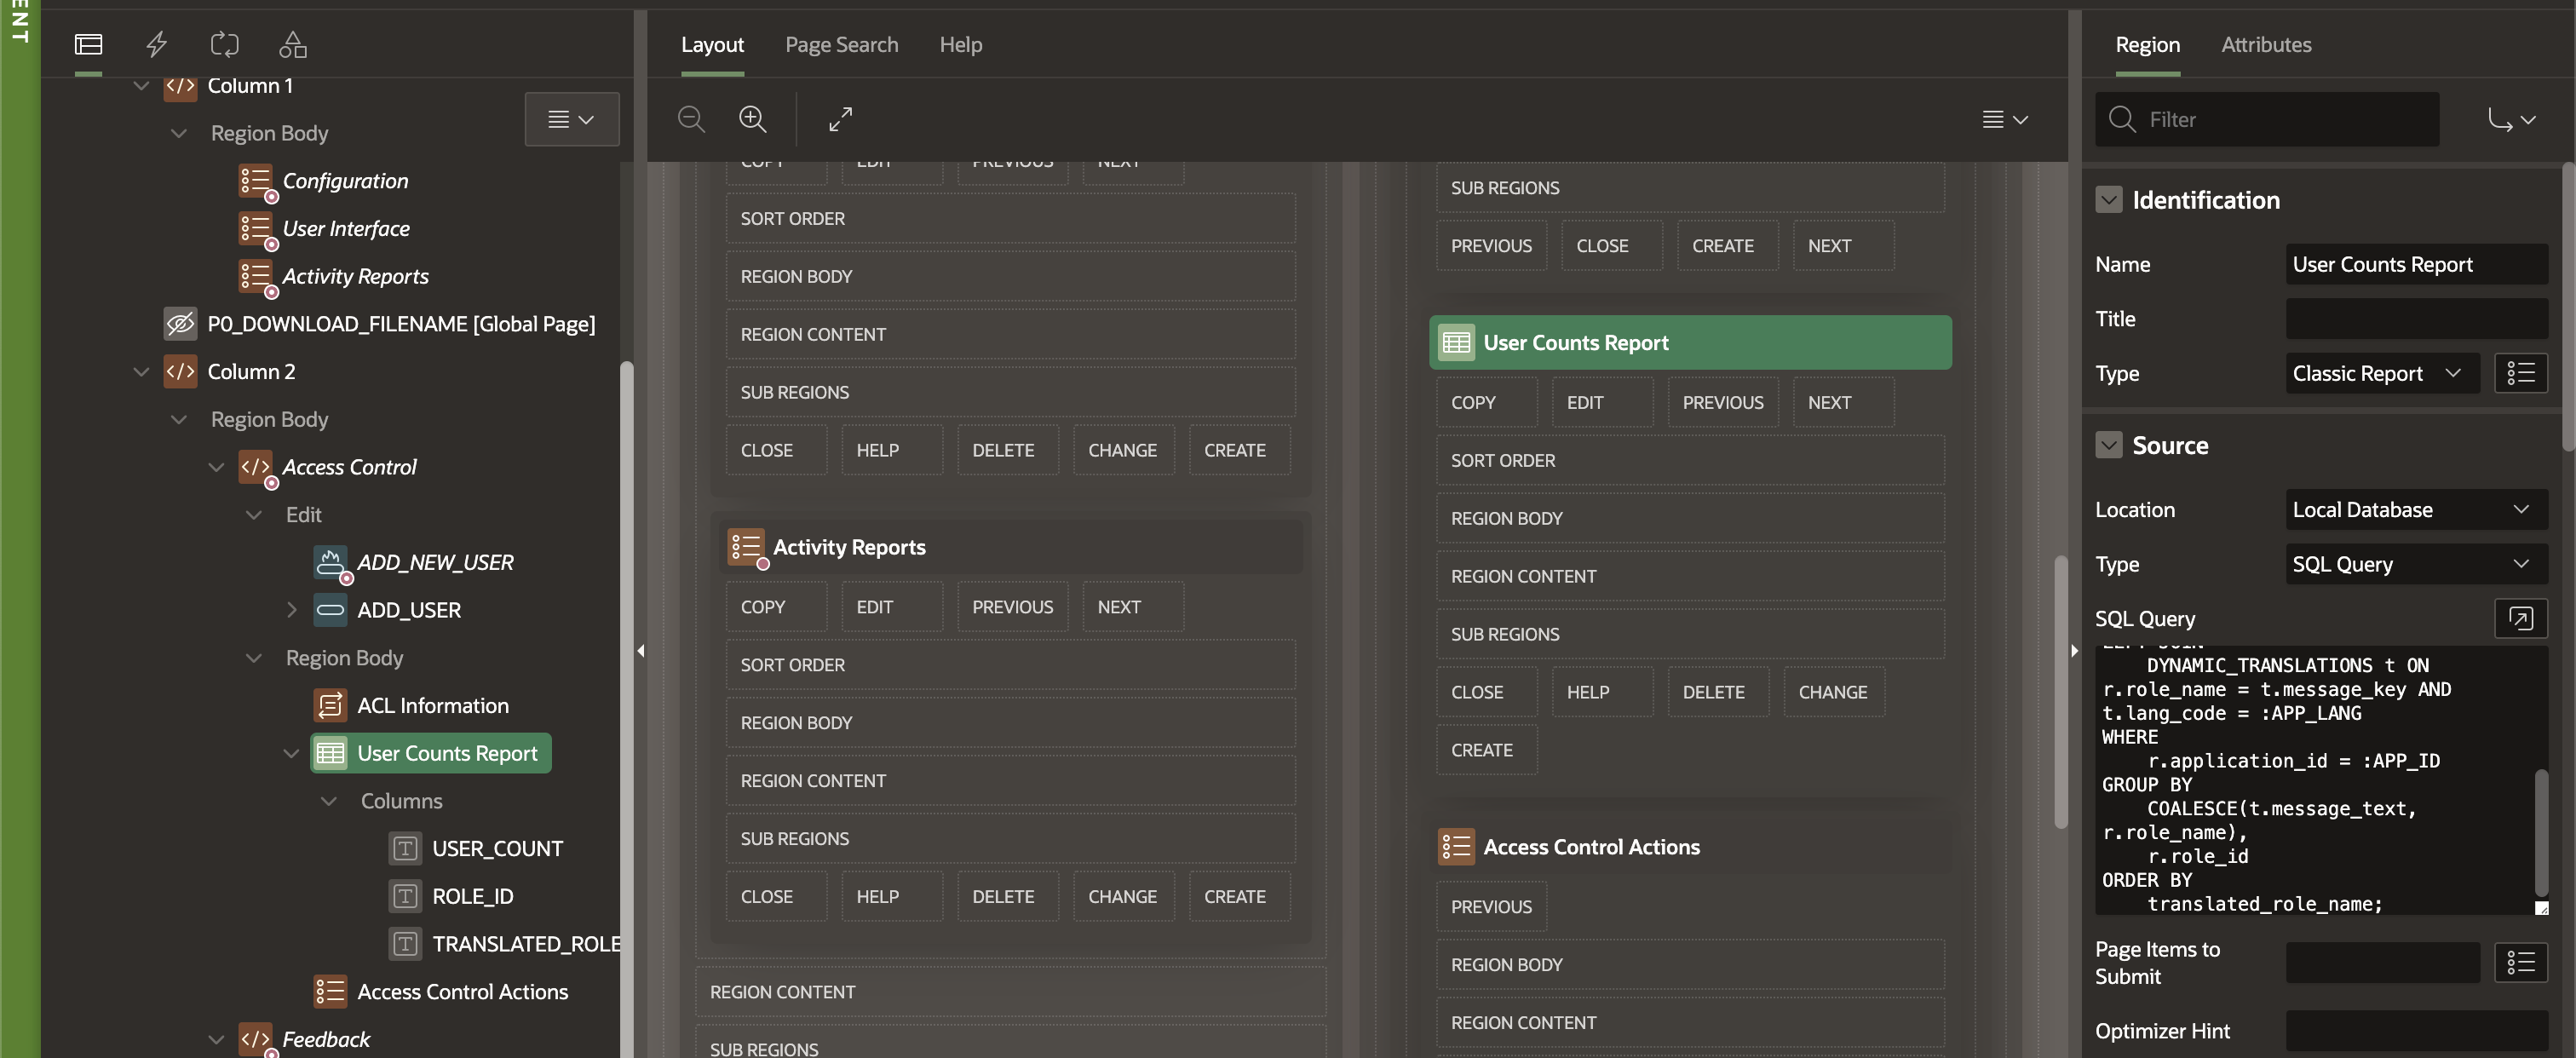The height and width of the screenshot is (1058, 2576).
Task: Select ACL Information in the tree
Action: [432, 705]
